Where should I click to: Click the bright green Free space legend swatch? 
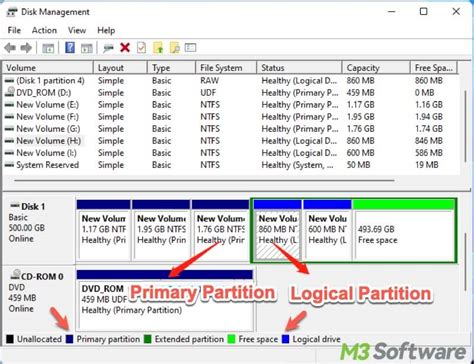coord(231,339)
